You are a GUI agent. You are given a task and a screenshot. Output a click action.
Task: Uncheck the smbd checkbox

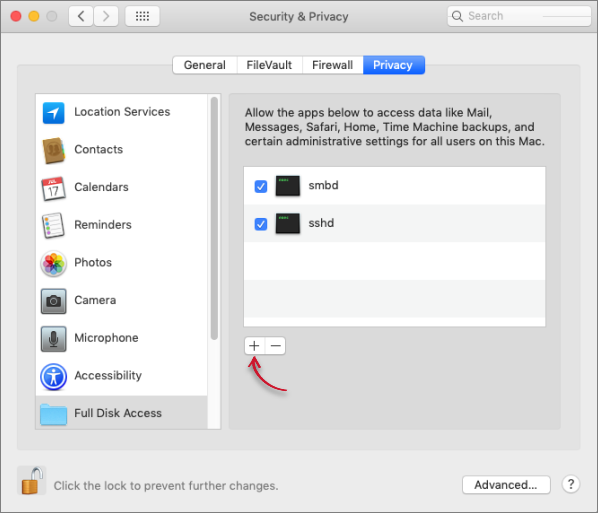[261, 187]
